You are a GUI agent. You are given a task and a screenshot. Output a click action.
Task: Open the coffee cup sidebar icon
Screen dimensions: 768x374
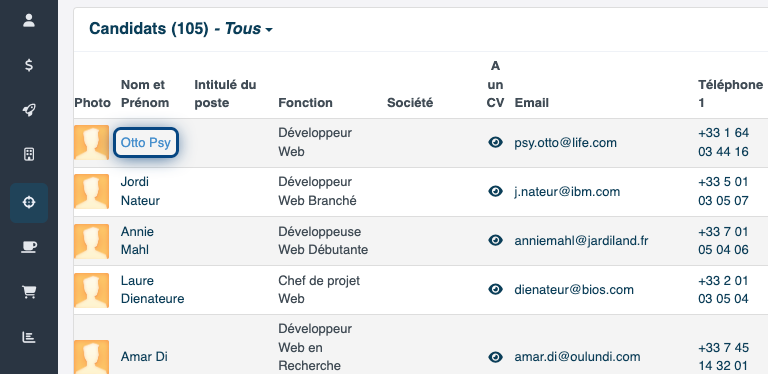pos(29,247)
